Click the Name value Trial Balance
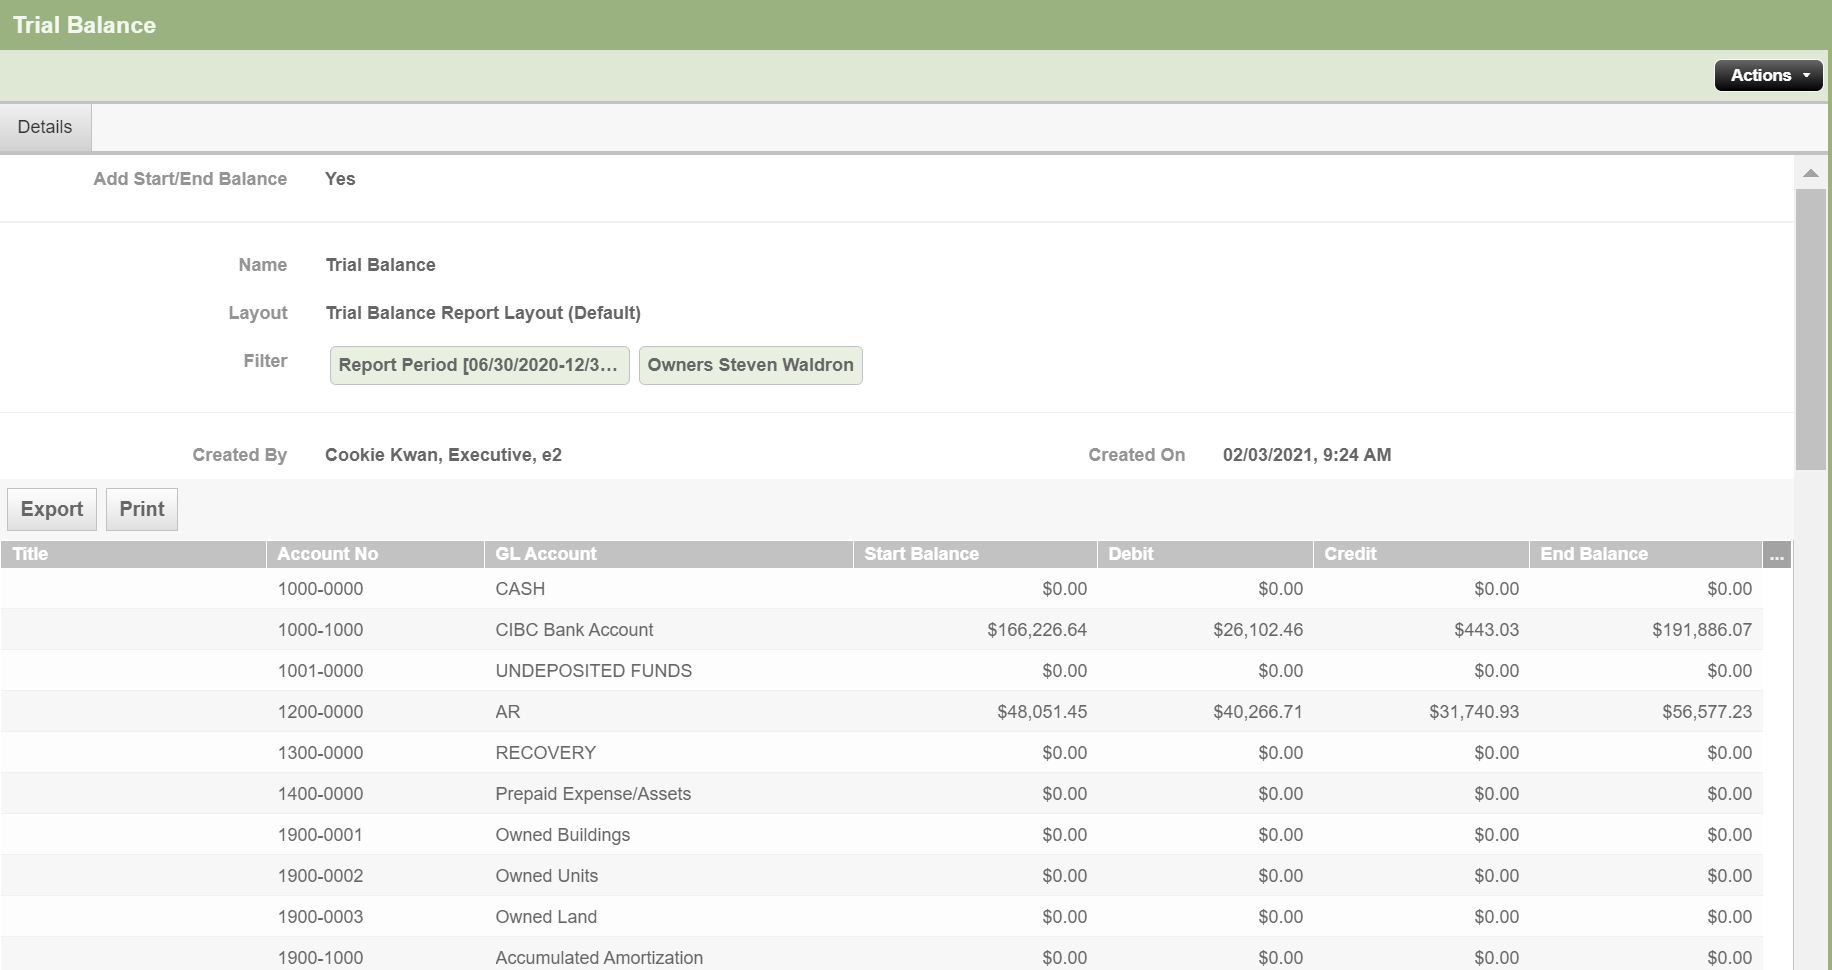The width and height of the screenshot is (1832, 970). [380, 265]
